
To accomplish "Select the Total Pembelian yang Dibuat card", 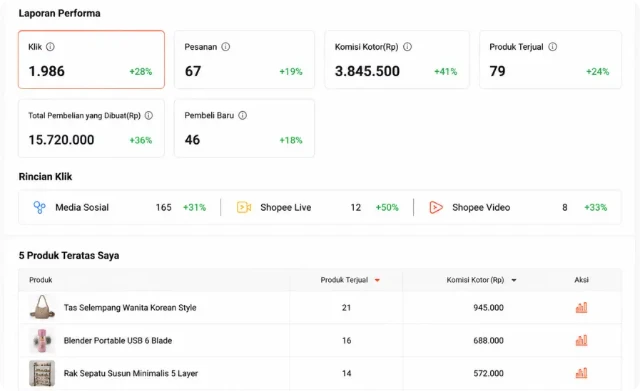I will pos(91,128).
